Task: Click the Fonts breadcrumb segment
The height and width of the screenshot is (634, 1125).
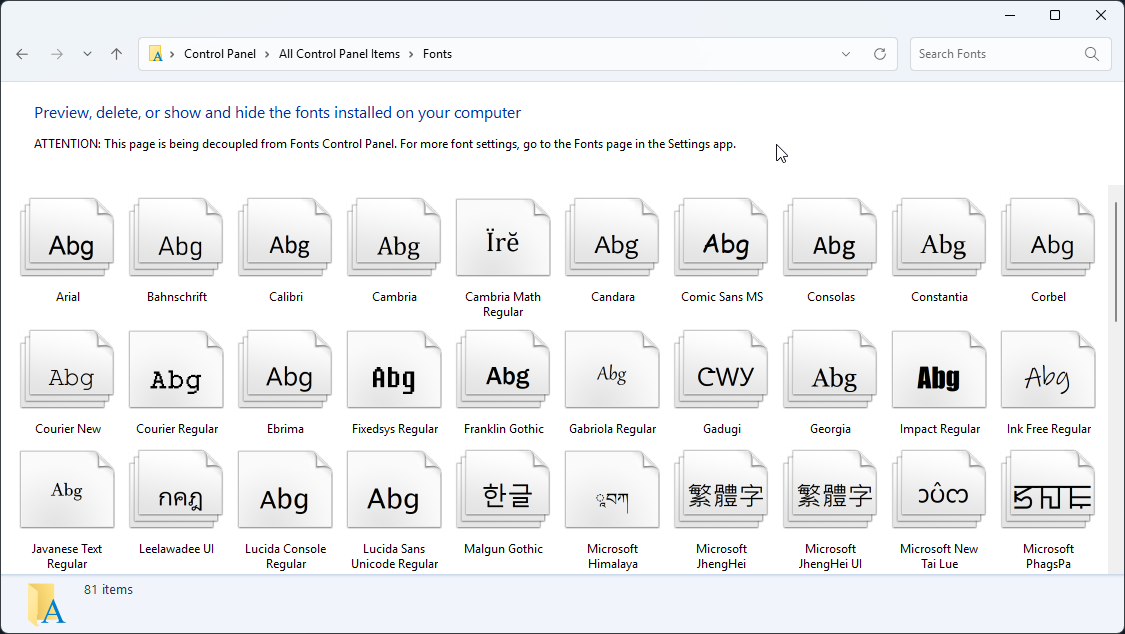Action: (x=437, y=54)
